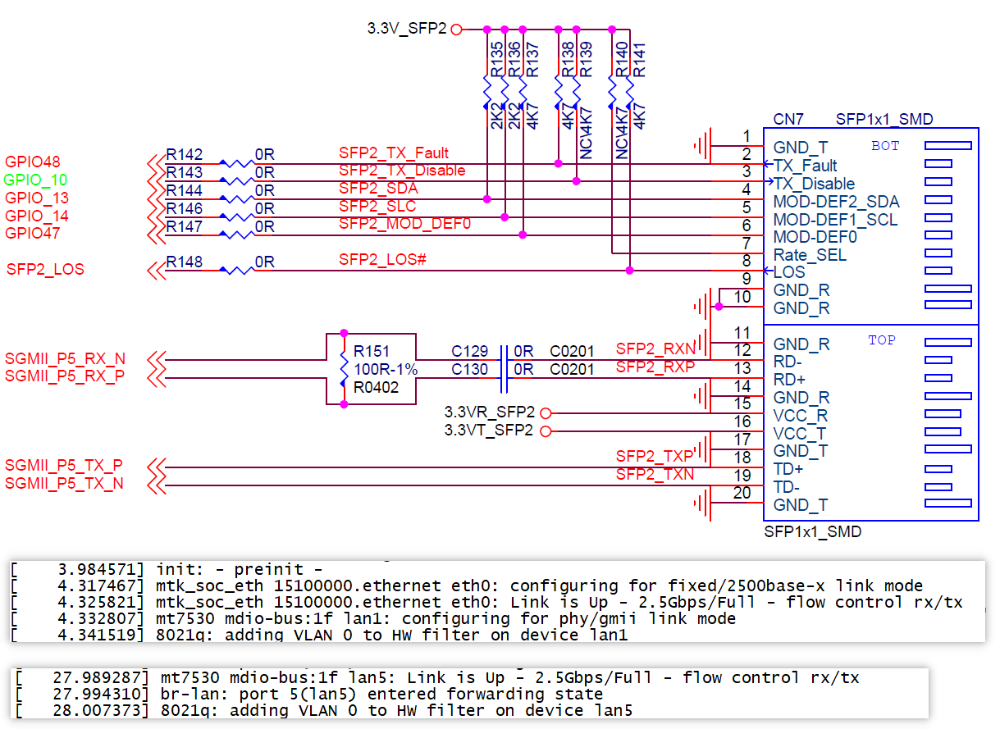The height and width of the screenshot is (729, 1000).
Task: Click the SFP2_TX_Fault net name
Action: (x=393, y=153)
